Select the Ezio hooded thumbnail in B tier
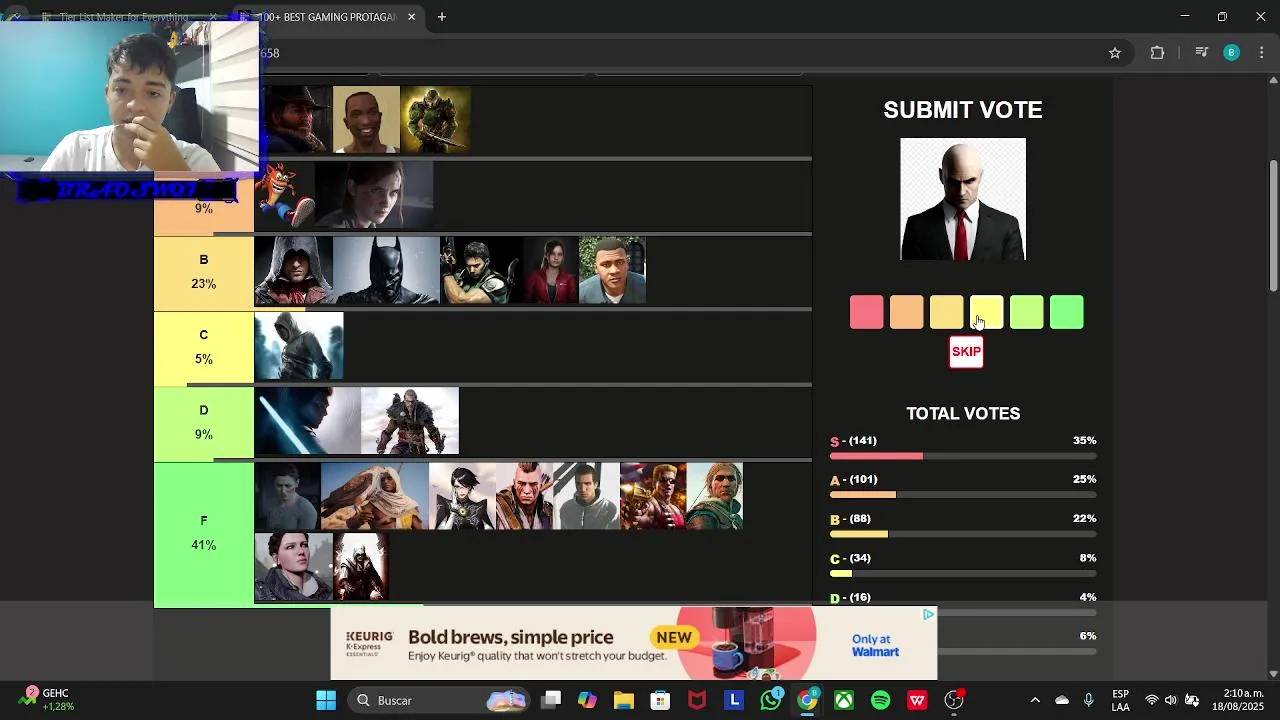This screenshot has height=720, width=1280. [294, 270]
